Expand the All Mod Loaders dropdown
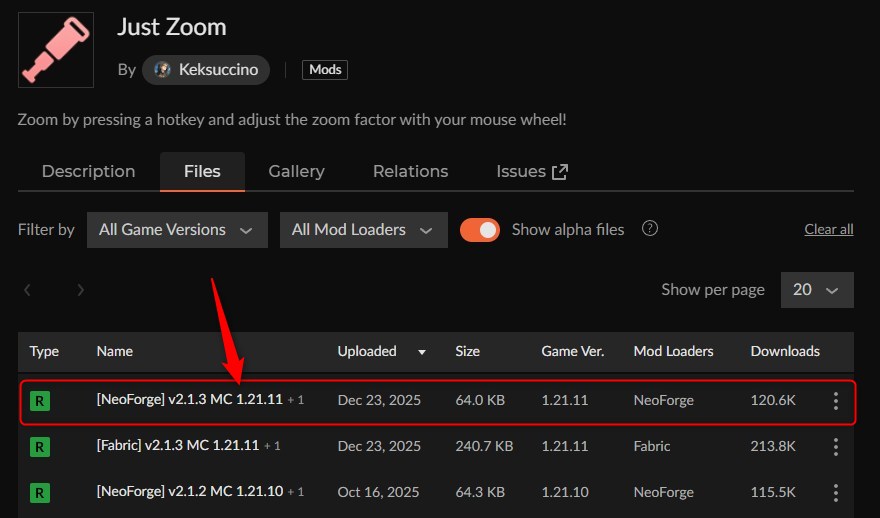This screenshot has width=880, height=518. pyautogui.click(x=364, y=230)
